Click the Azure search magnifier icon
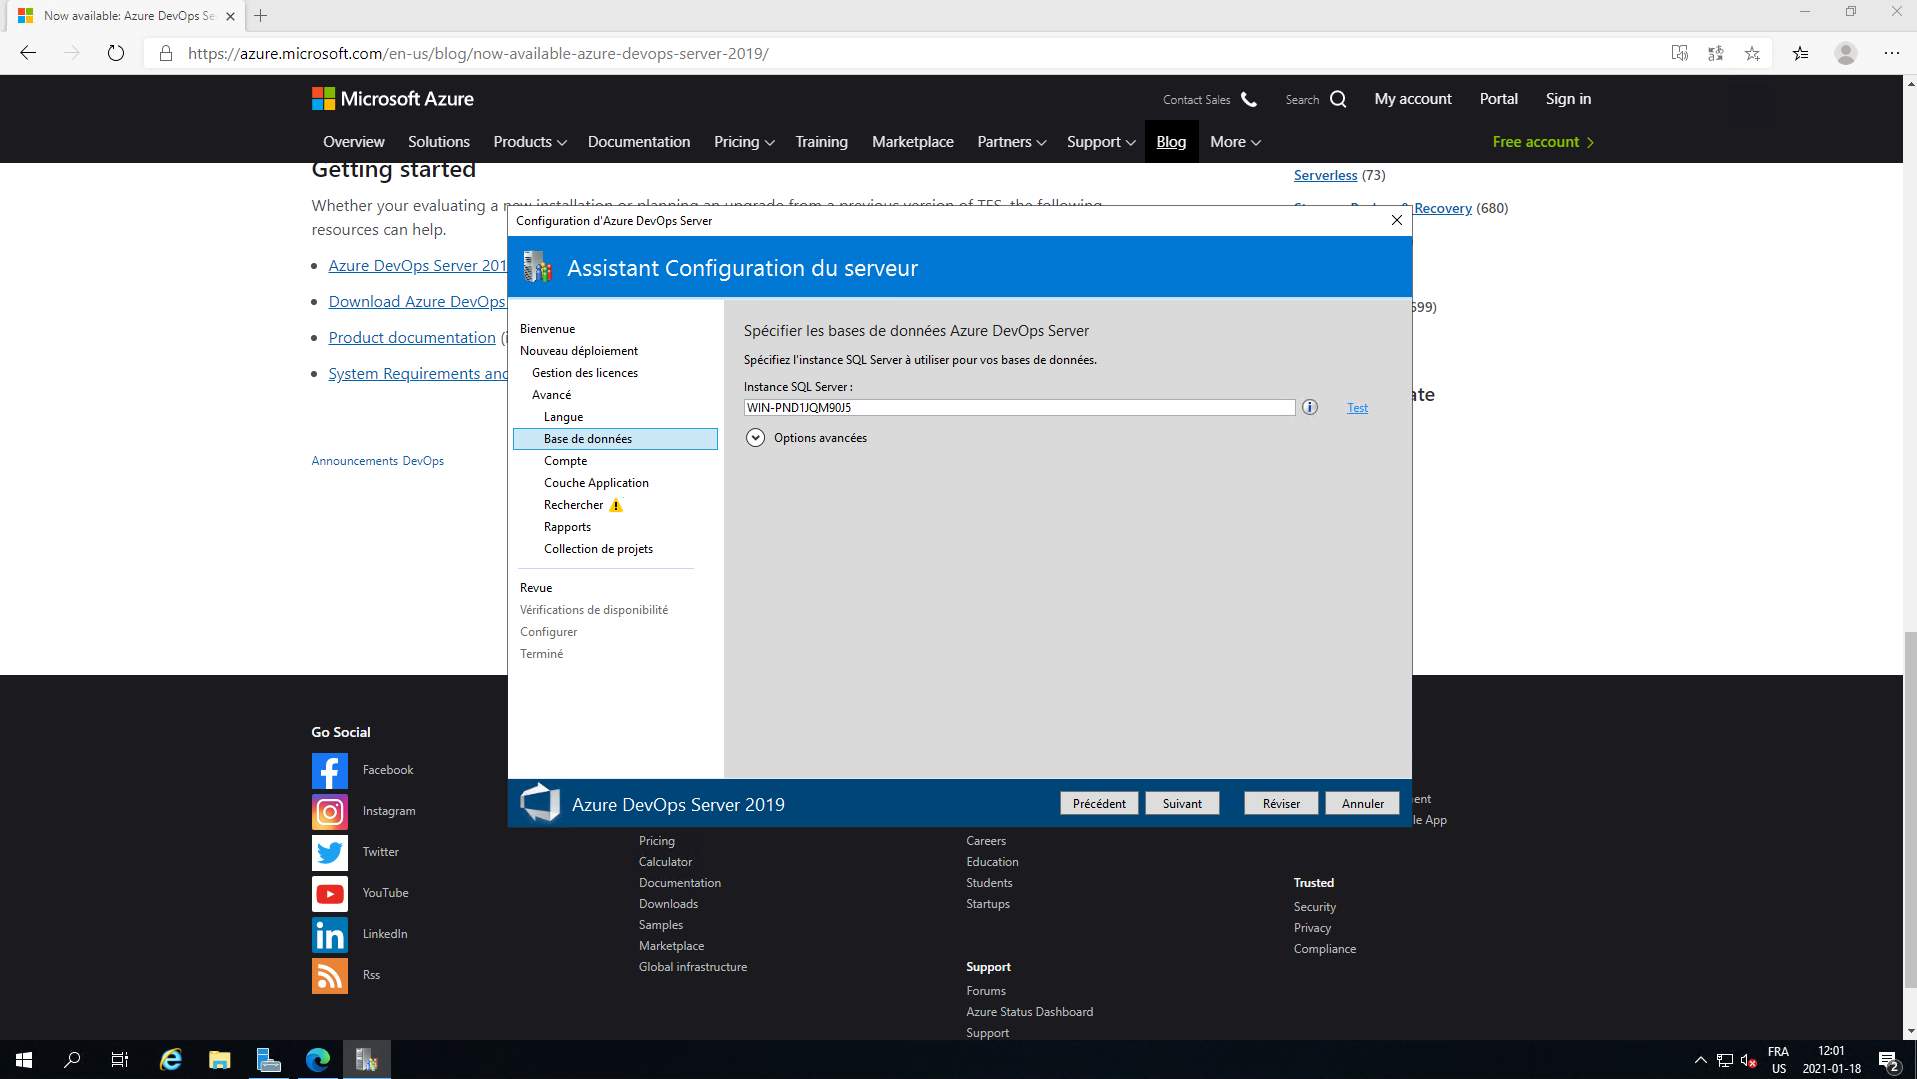The height and width of the screenshot is (1079, 1917). pos(1338,99)
